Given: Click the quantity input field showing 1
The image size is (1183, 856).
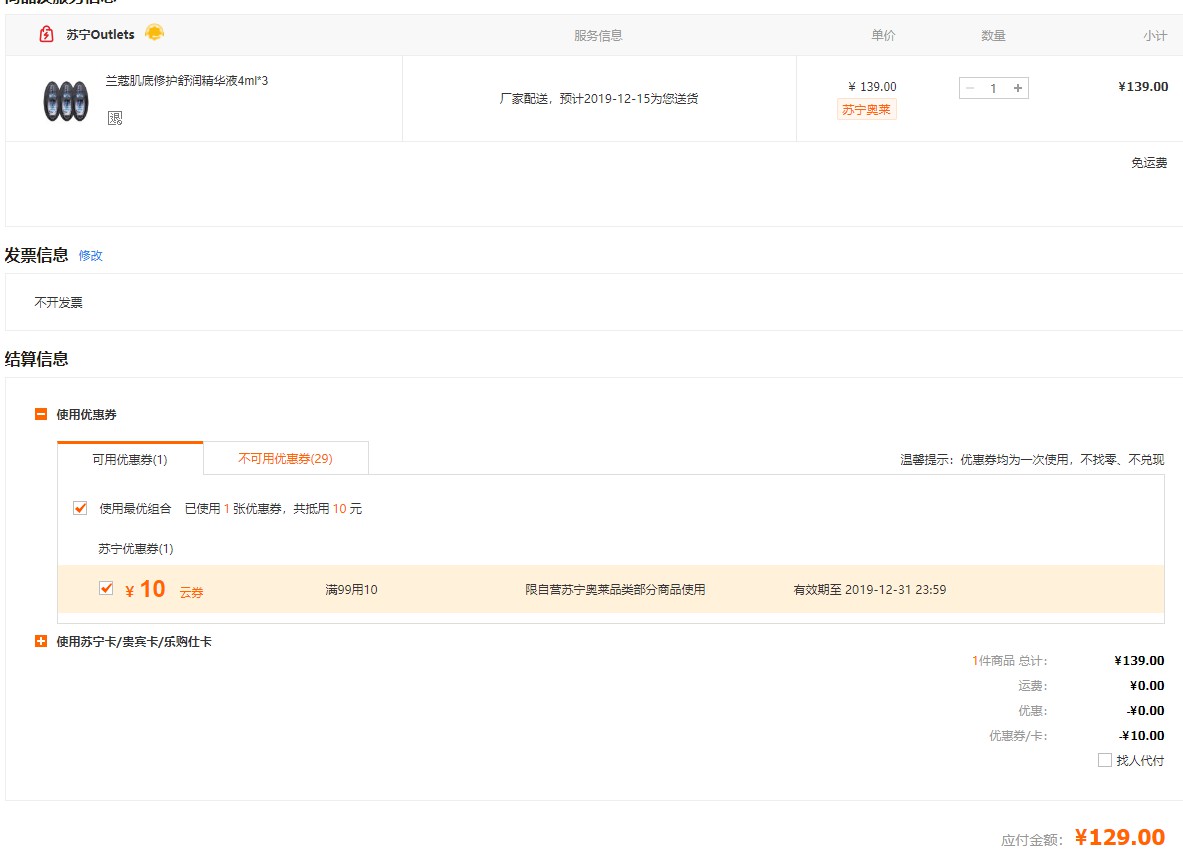Looking at the screenshot, I should [994, 88].
